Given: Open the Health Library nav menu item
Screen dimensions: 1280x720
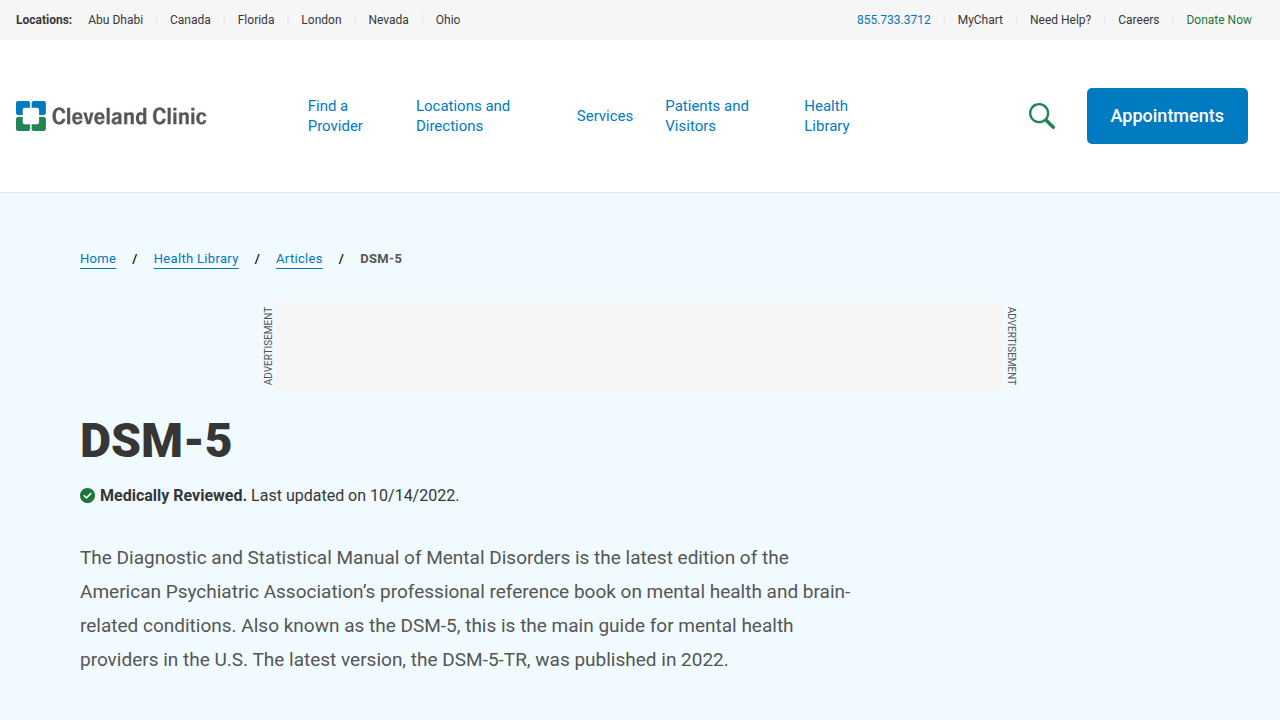Looking at the screenshot, I should pyautogui.click(x=827, y=116).
